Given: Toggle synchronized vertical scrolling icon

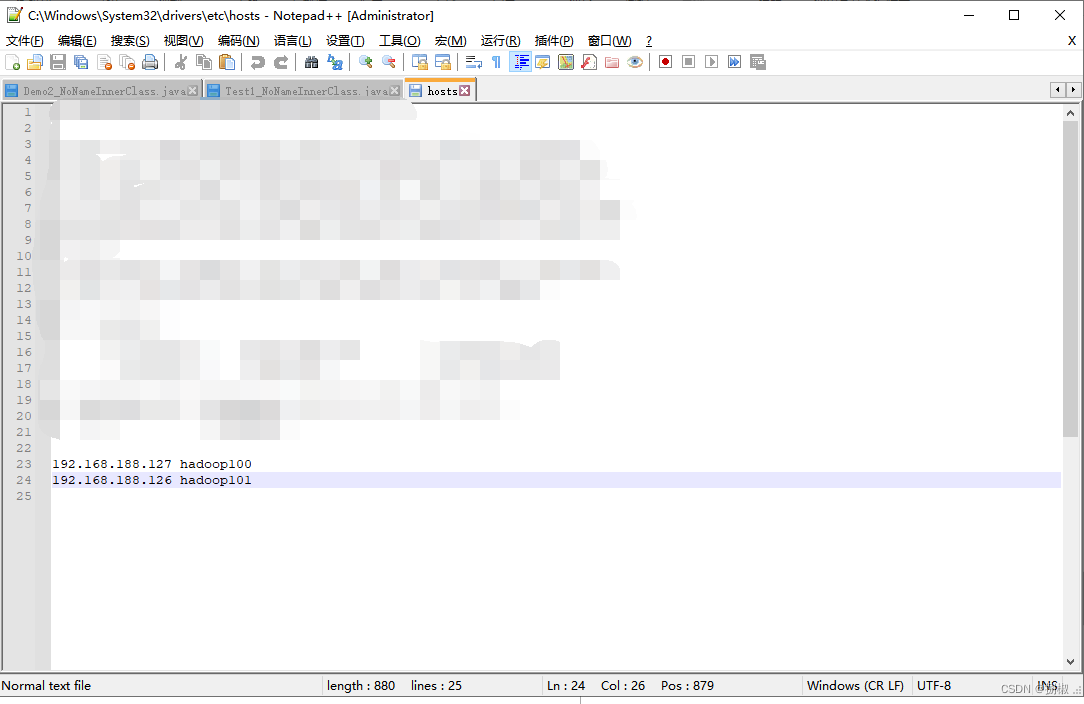Looking at the screenshot, I should (420, 62).
